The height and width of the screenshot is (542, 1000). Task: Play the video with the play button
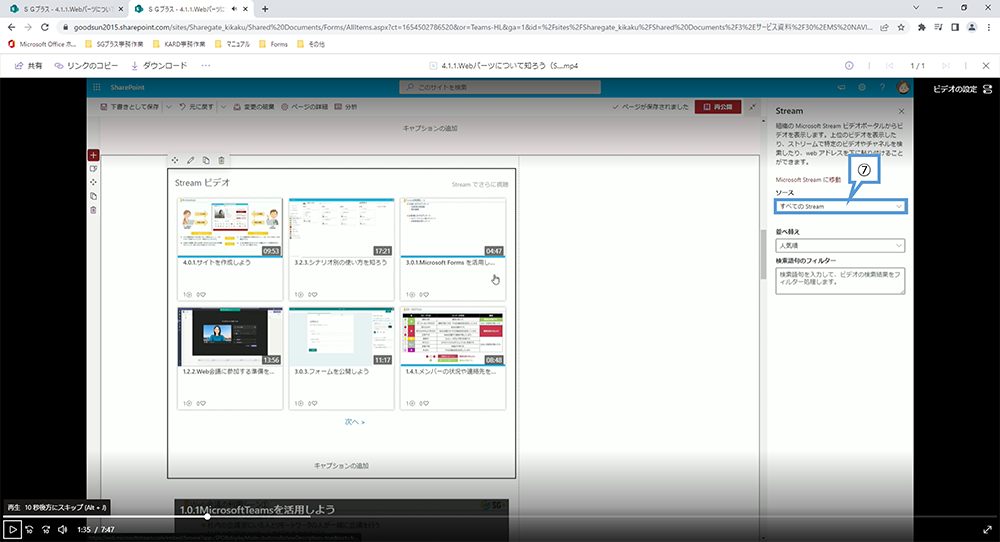pyautogui.click(x=12, y=529)
